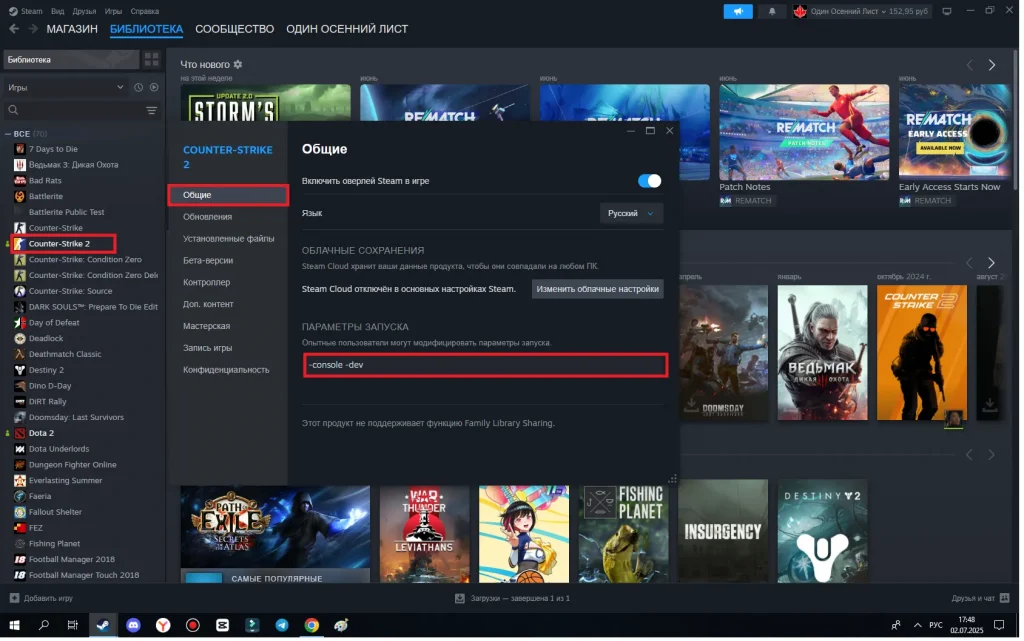
Task: Click the library search field
Action: [x=74, y=110]
